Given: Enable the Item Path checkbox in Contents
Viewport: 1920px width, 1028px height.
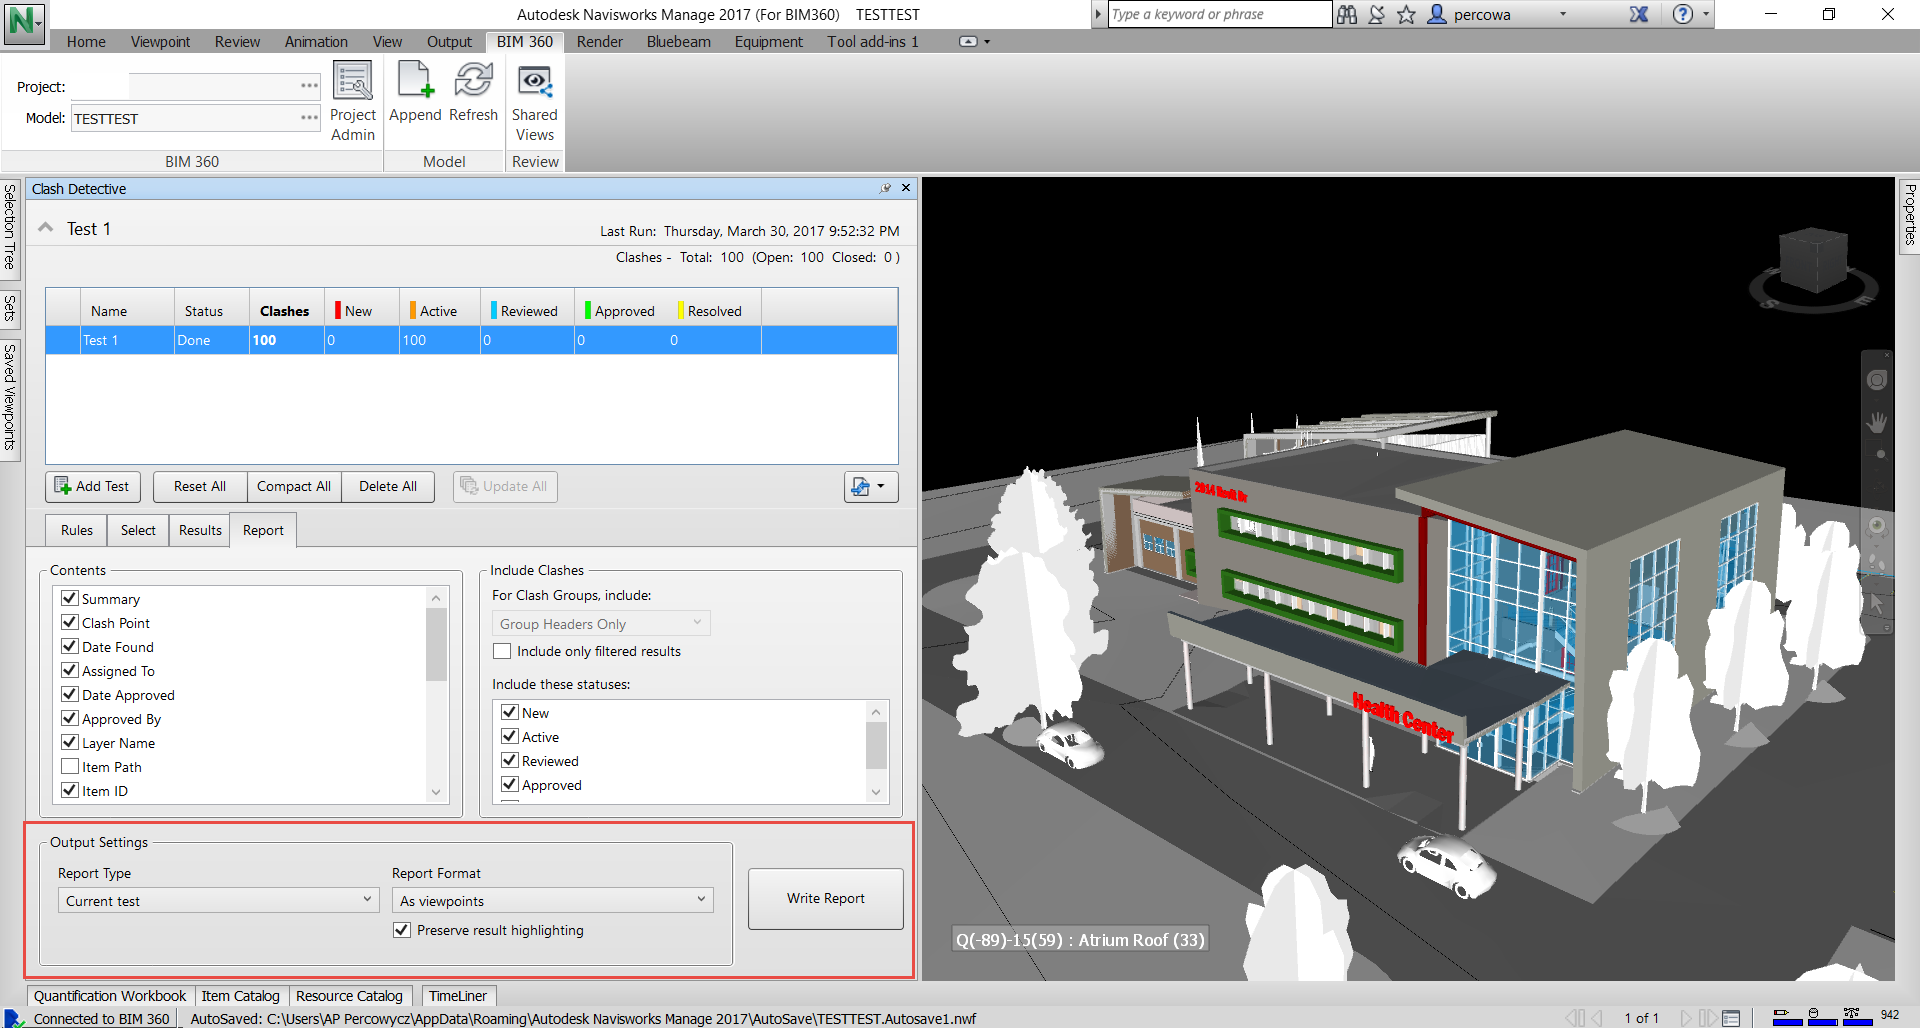Looking at the screenshot, I should (70, 766).
